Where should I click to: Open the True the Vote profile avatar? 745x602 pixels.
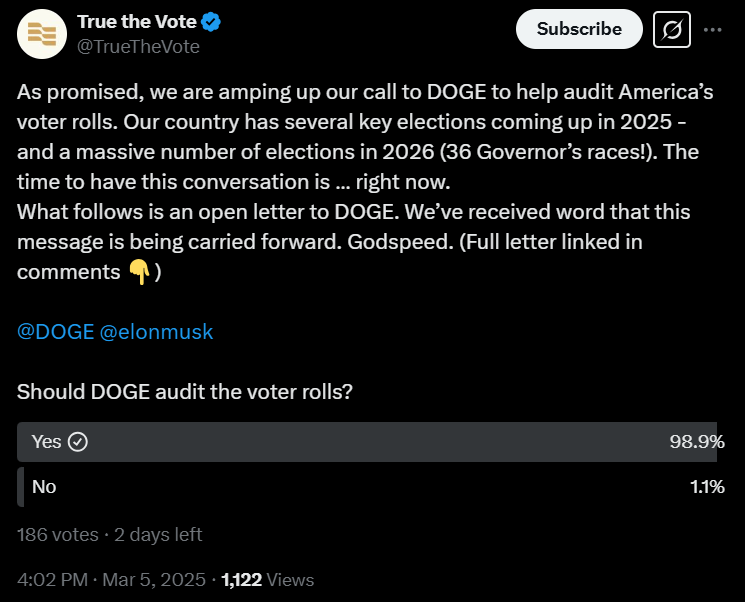tap(42, 34)
